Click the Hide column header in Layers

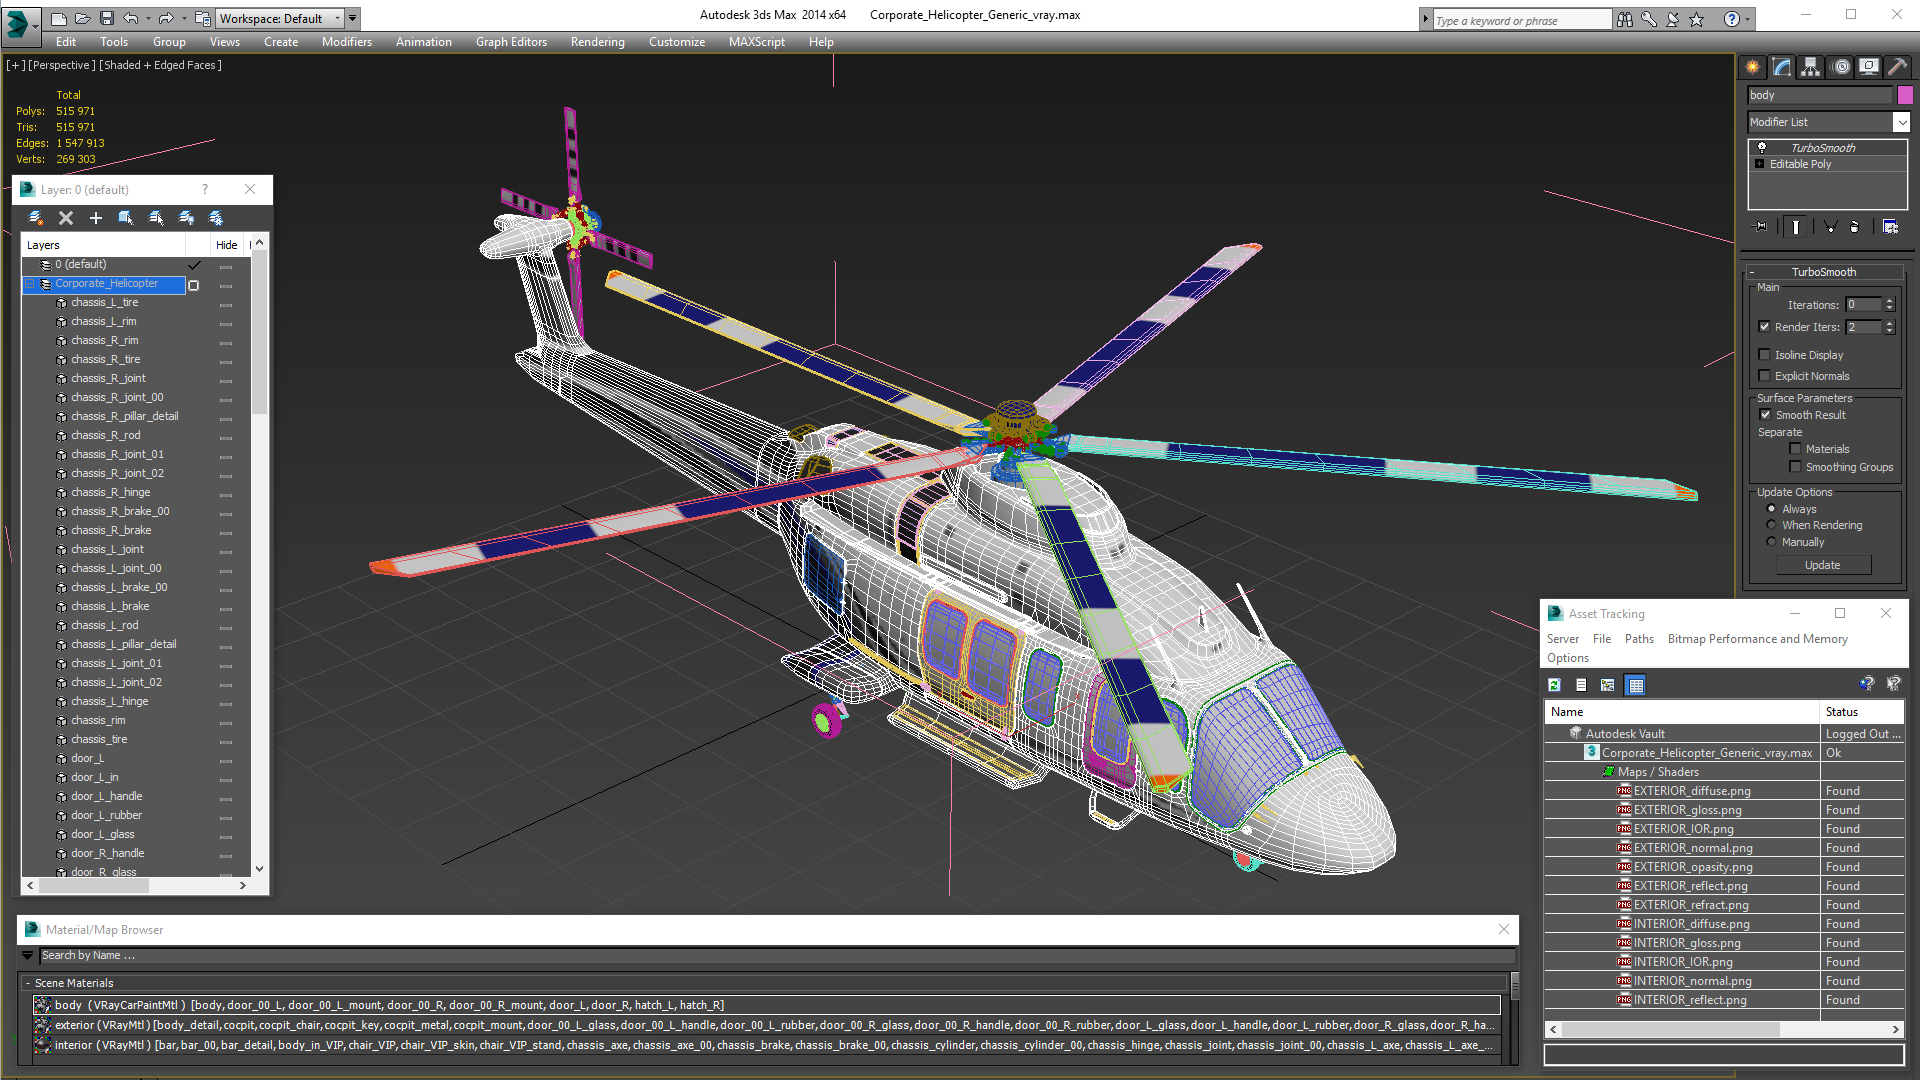(x=227, y=245)
